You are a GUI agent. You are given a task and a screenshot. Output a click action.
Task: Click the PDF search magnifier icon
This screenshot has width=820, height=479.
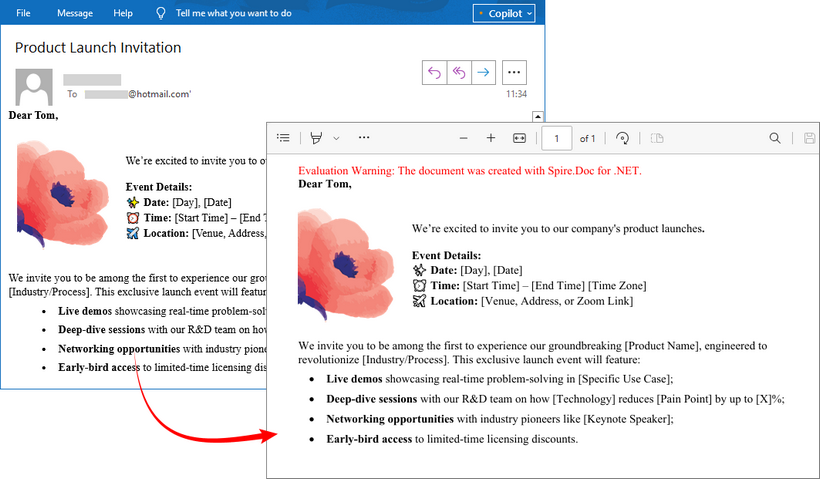coord(775,139)
